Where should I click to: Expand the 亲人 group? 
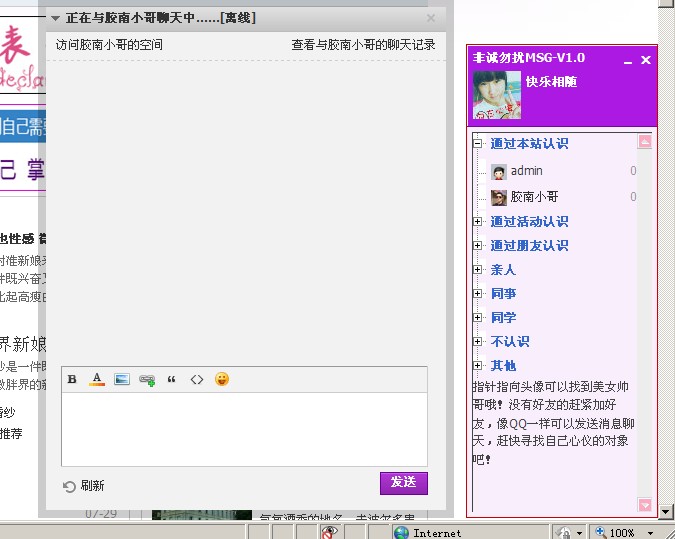(477, 270)
